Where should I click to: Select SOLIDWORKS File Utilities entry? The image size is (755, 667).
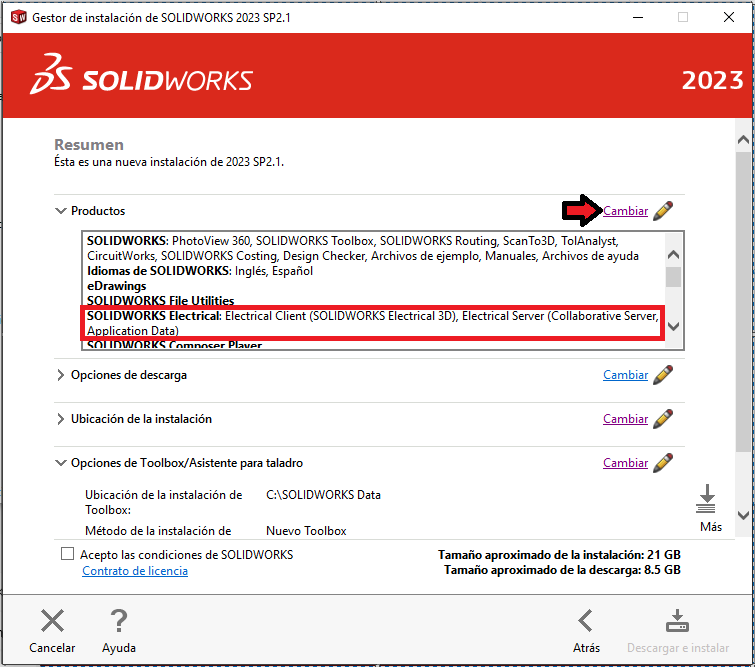(160, 301)
